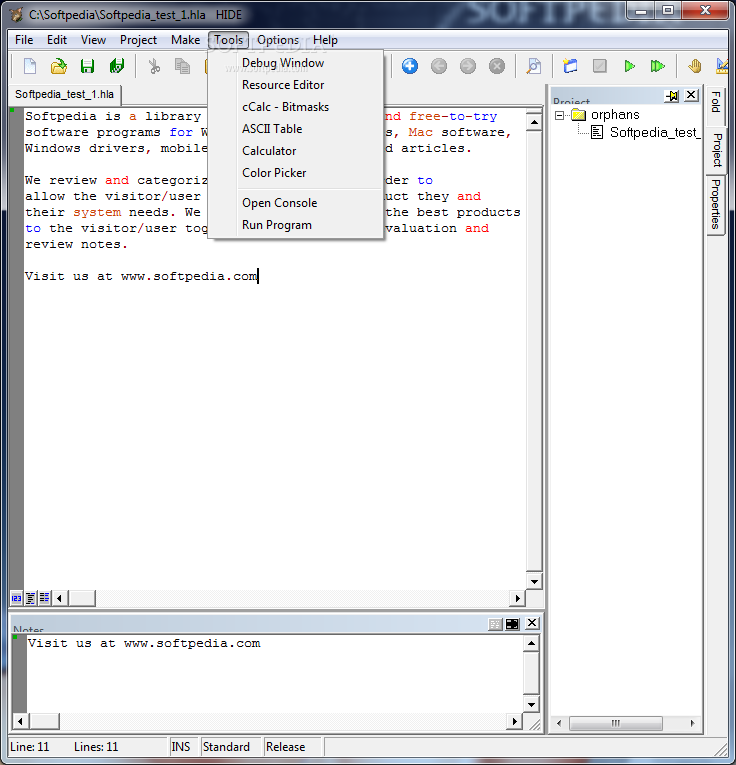Click Notes panel scroll down arrow

point(531,704)
